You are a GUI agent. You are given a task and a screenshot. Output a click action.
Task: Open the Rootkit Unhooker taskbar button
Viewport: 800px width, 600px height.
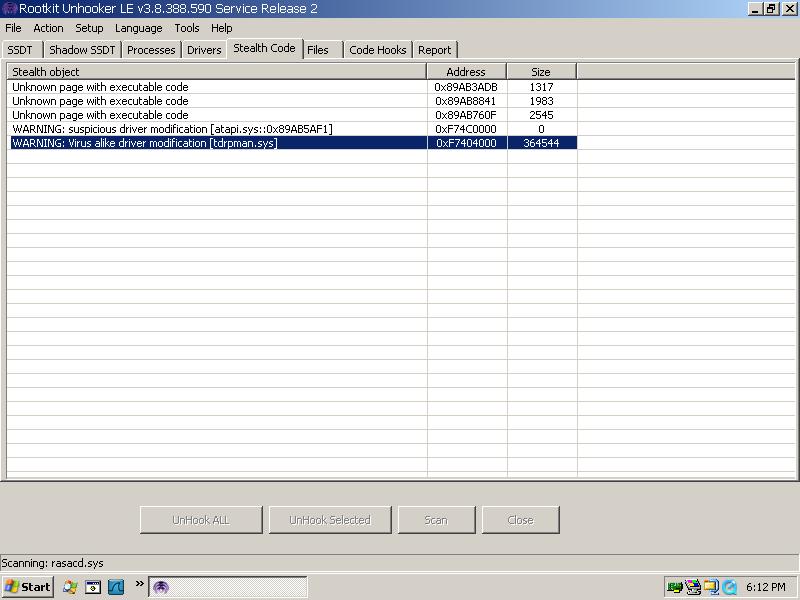pyautogui.click(x=227, y=587)
